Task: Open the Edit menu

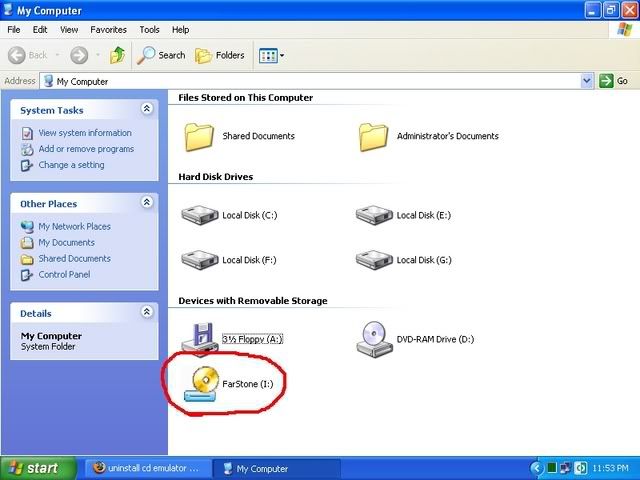Action: (40, 30)
